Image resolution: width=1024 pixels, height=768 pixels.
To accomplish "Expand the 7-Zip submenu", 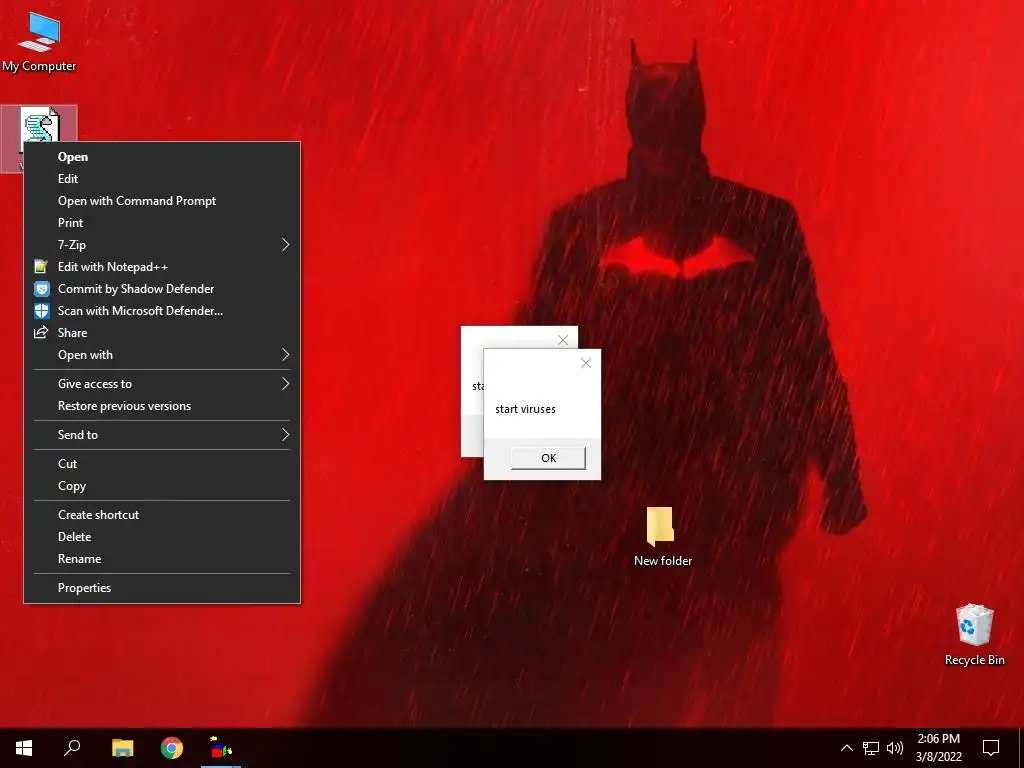I will click(x=162, y=245).
